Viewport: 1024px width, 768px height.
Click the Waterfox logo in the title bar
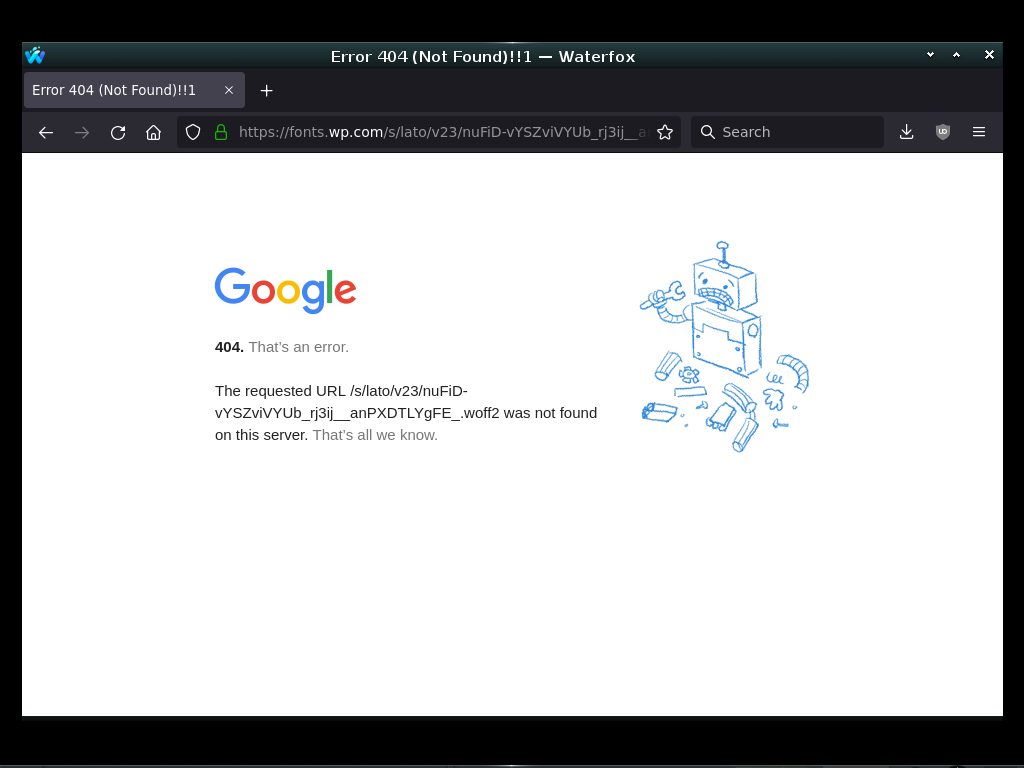[35, 55]
